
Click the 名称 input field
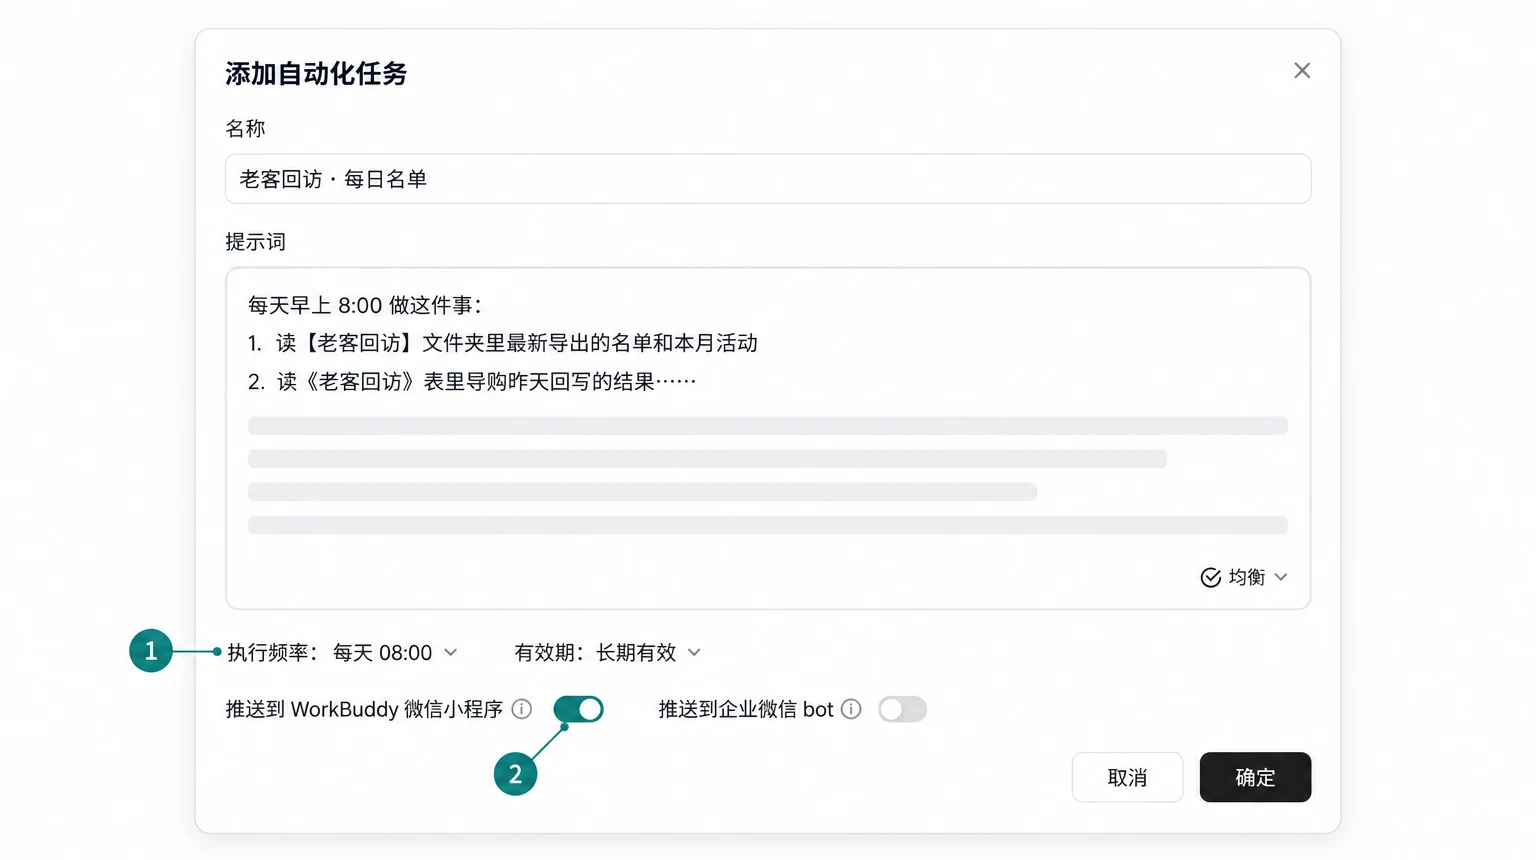tap(767, 179)
